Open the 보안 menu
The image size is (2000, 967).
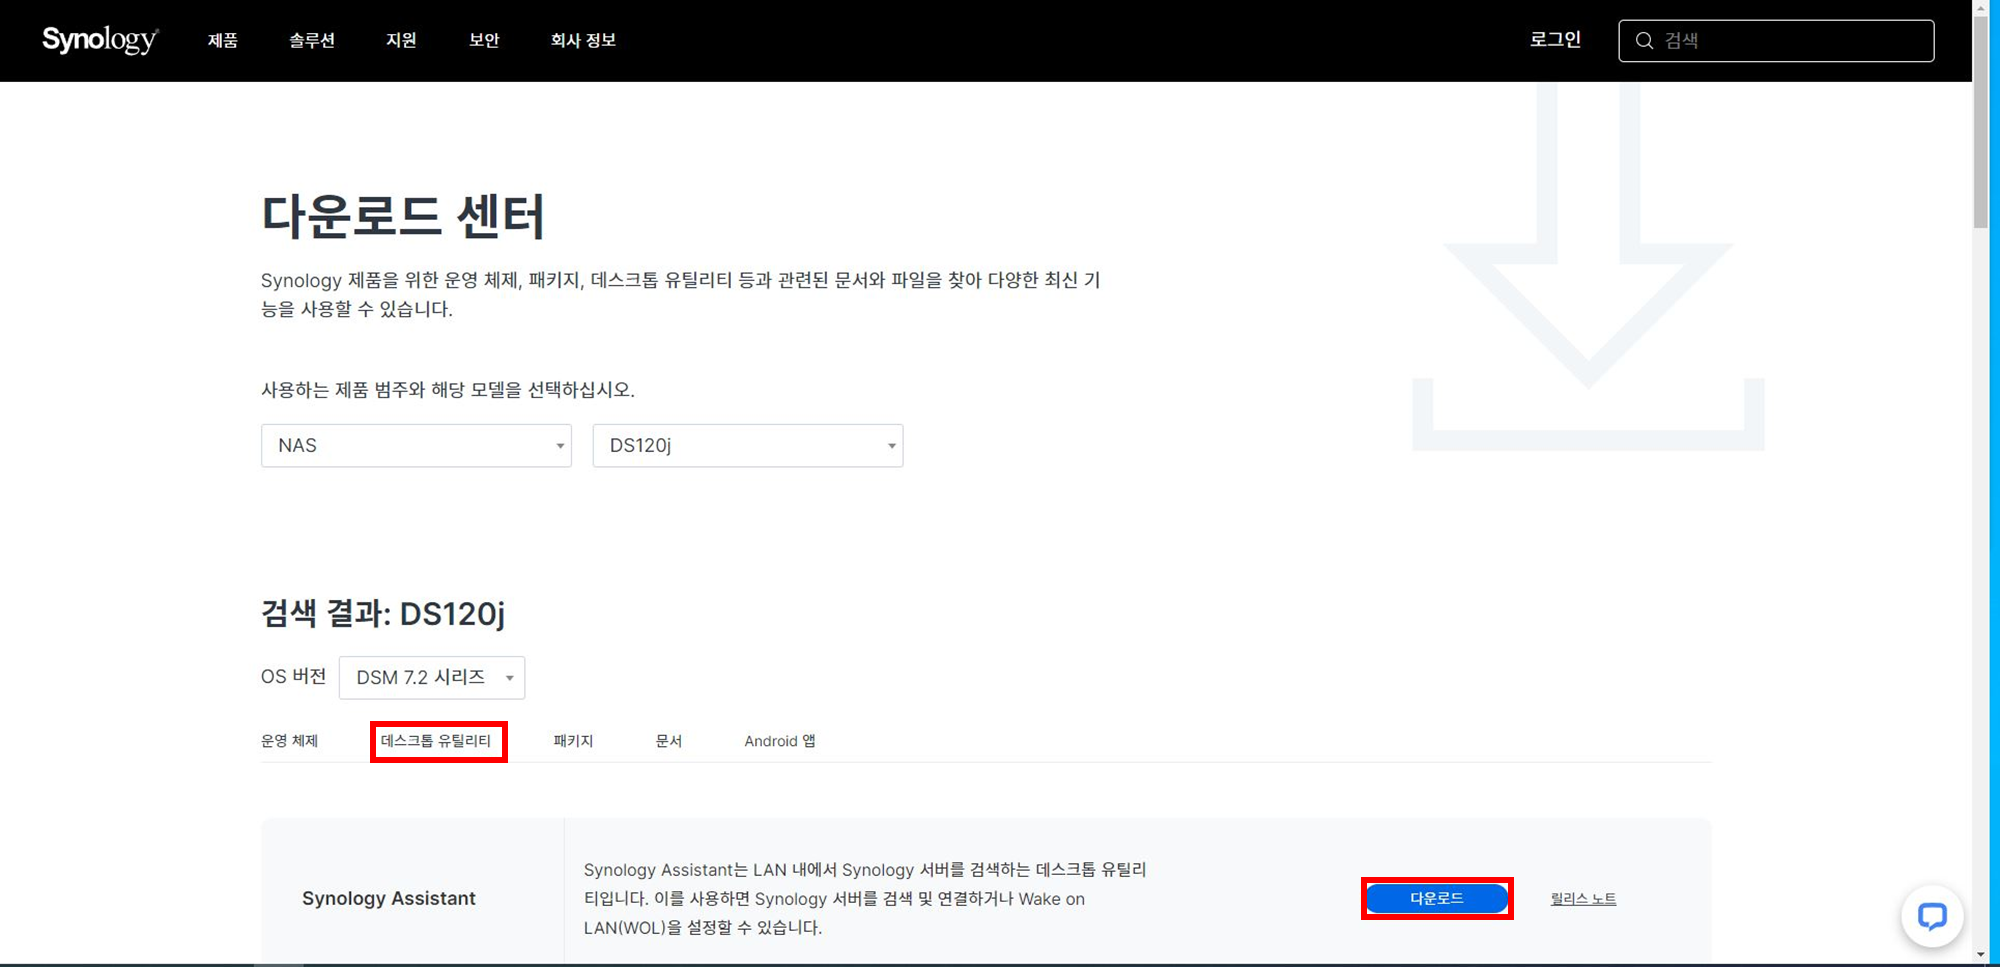pyautogui.click(x=484, y=40)
